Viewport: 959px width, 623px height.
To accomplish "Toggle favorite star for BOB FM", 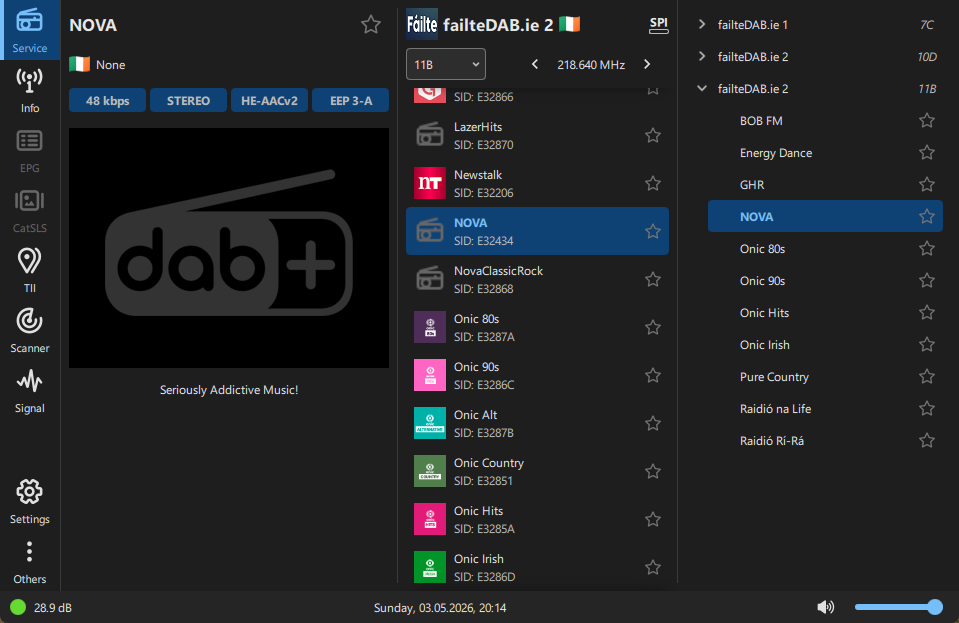I will (927, 120).
